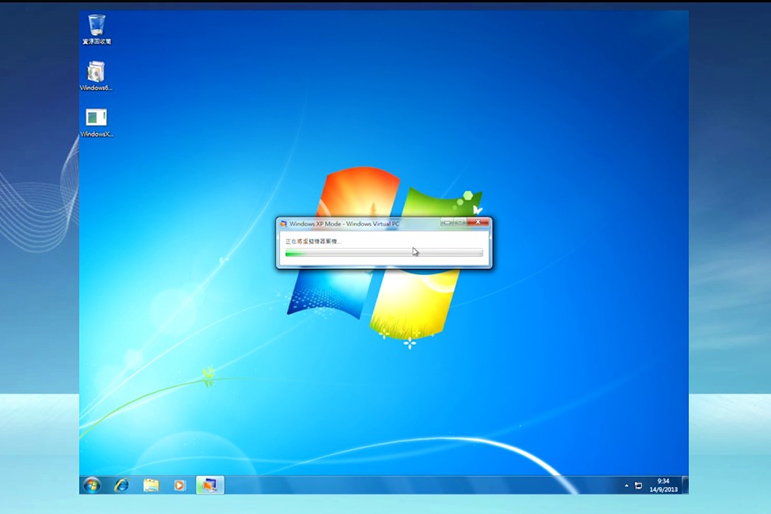Viewport: 771px width, 514px height.
Task: Open the Start menu orb
Action: (x=92, y=485)
